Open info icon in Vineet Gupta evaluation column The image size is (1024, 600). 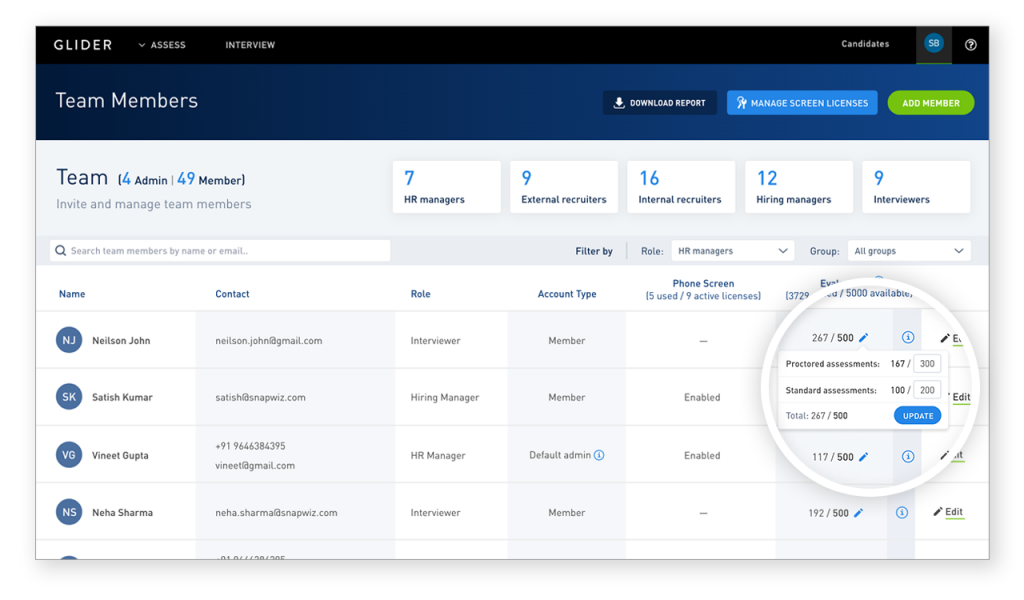click(908, 456)
